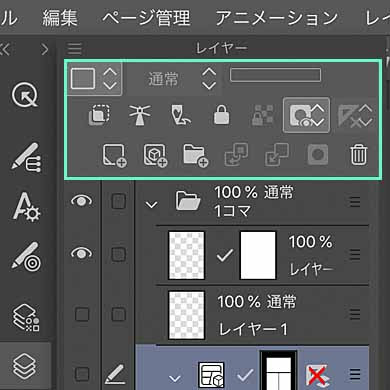Toggle second column box on masked layer row
The height and width of the screenshot is (390, 390).
click(x=118, y=254)
